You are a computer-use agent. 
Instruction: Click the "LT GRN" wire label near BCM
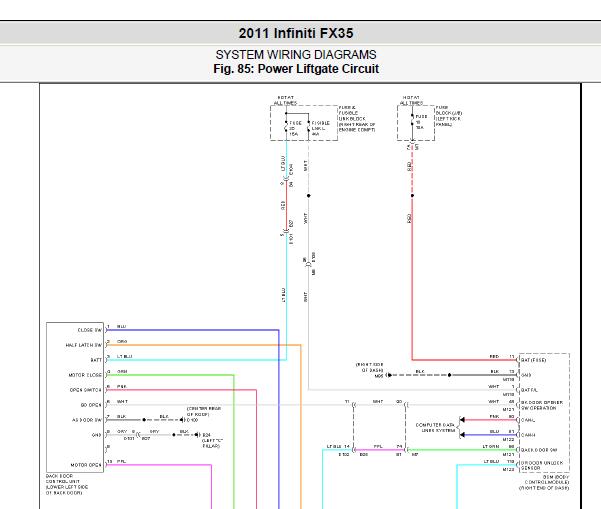(491, 447)
